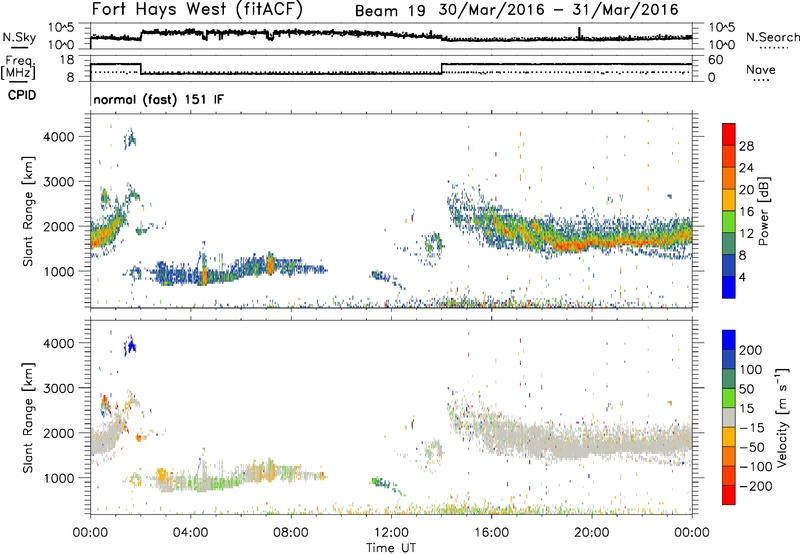
Task: Click 'Slant Range [km]' label of power panel
Action: tap(28, 211)
